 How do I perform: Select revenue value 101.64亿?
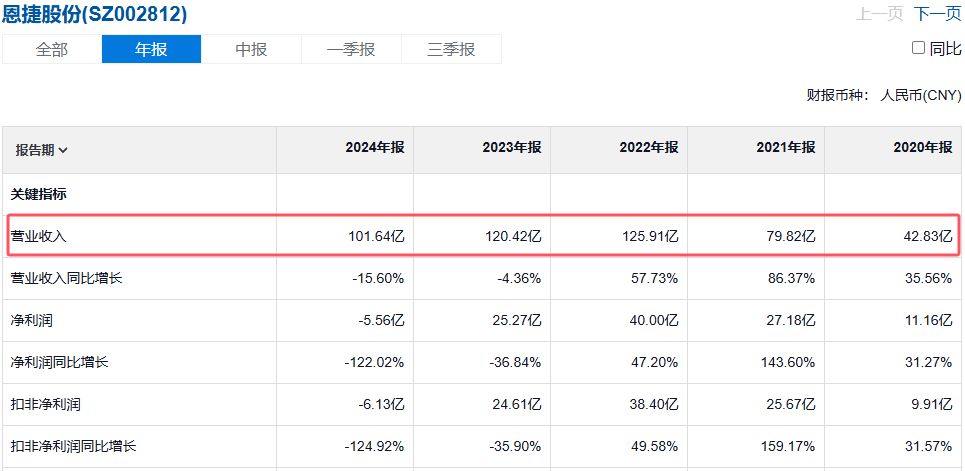point(376,236)
